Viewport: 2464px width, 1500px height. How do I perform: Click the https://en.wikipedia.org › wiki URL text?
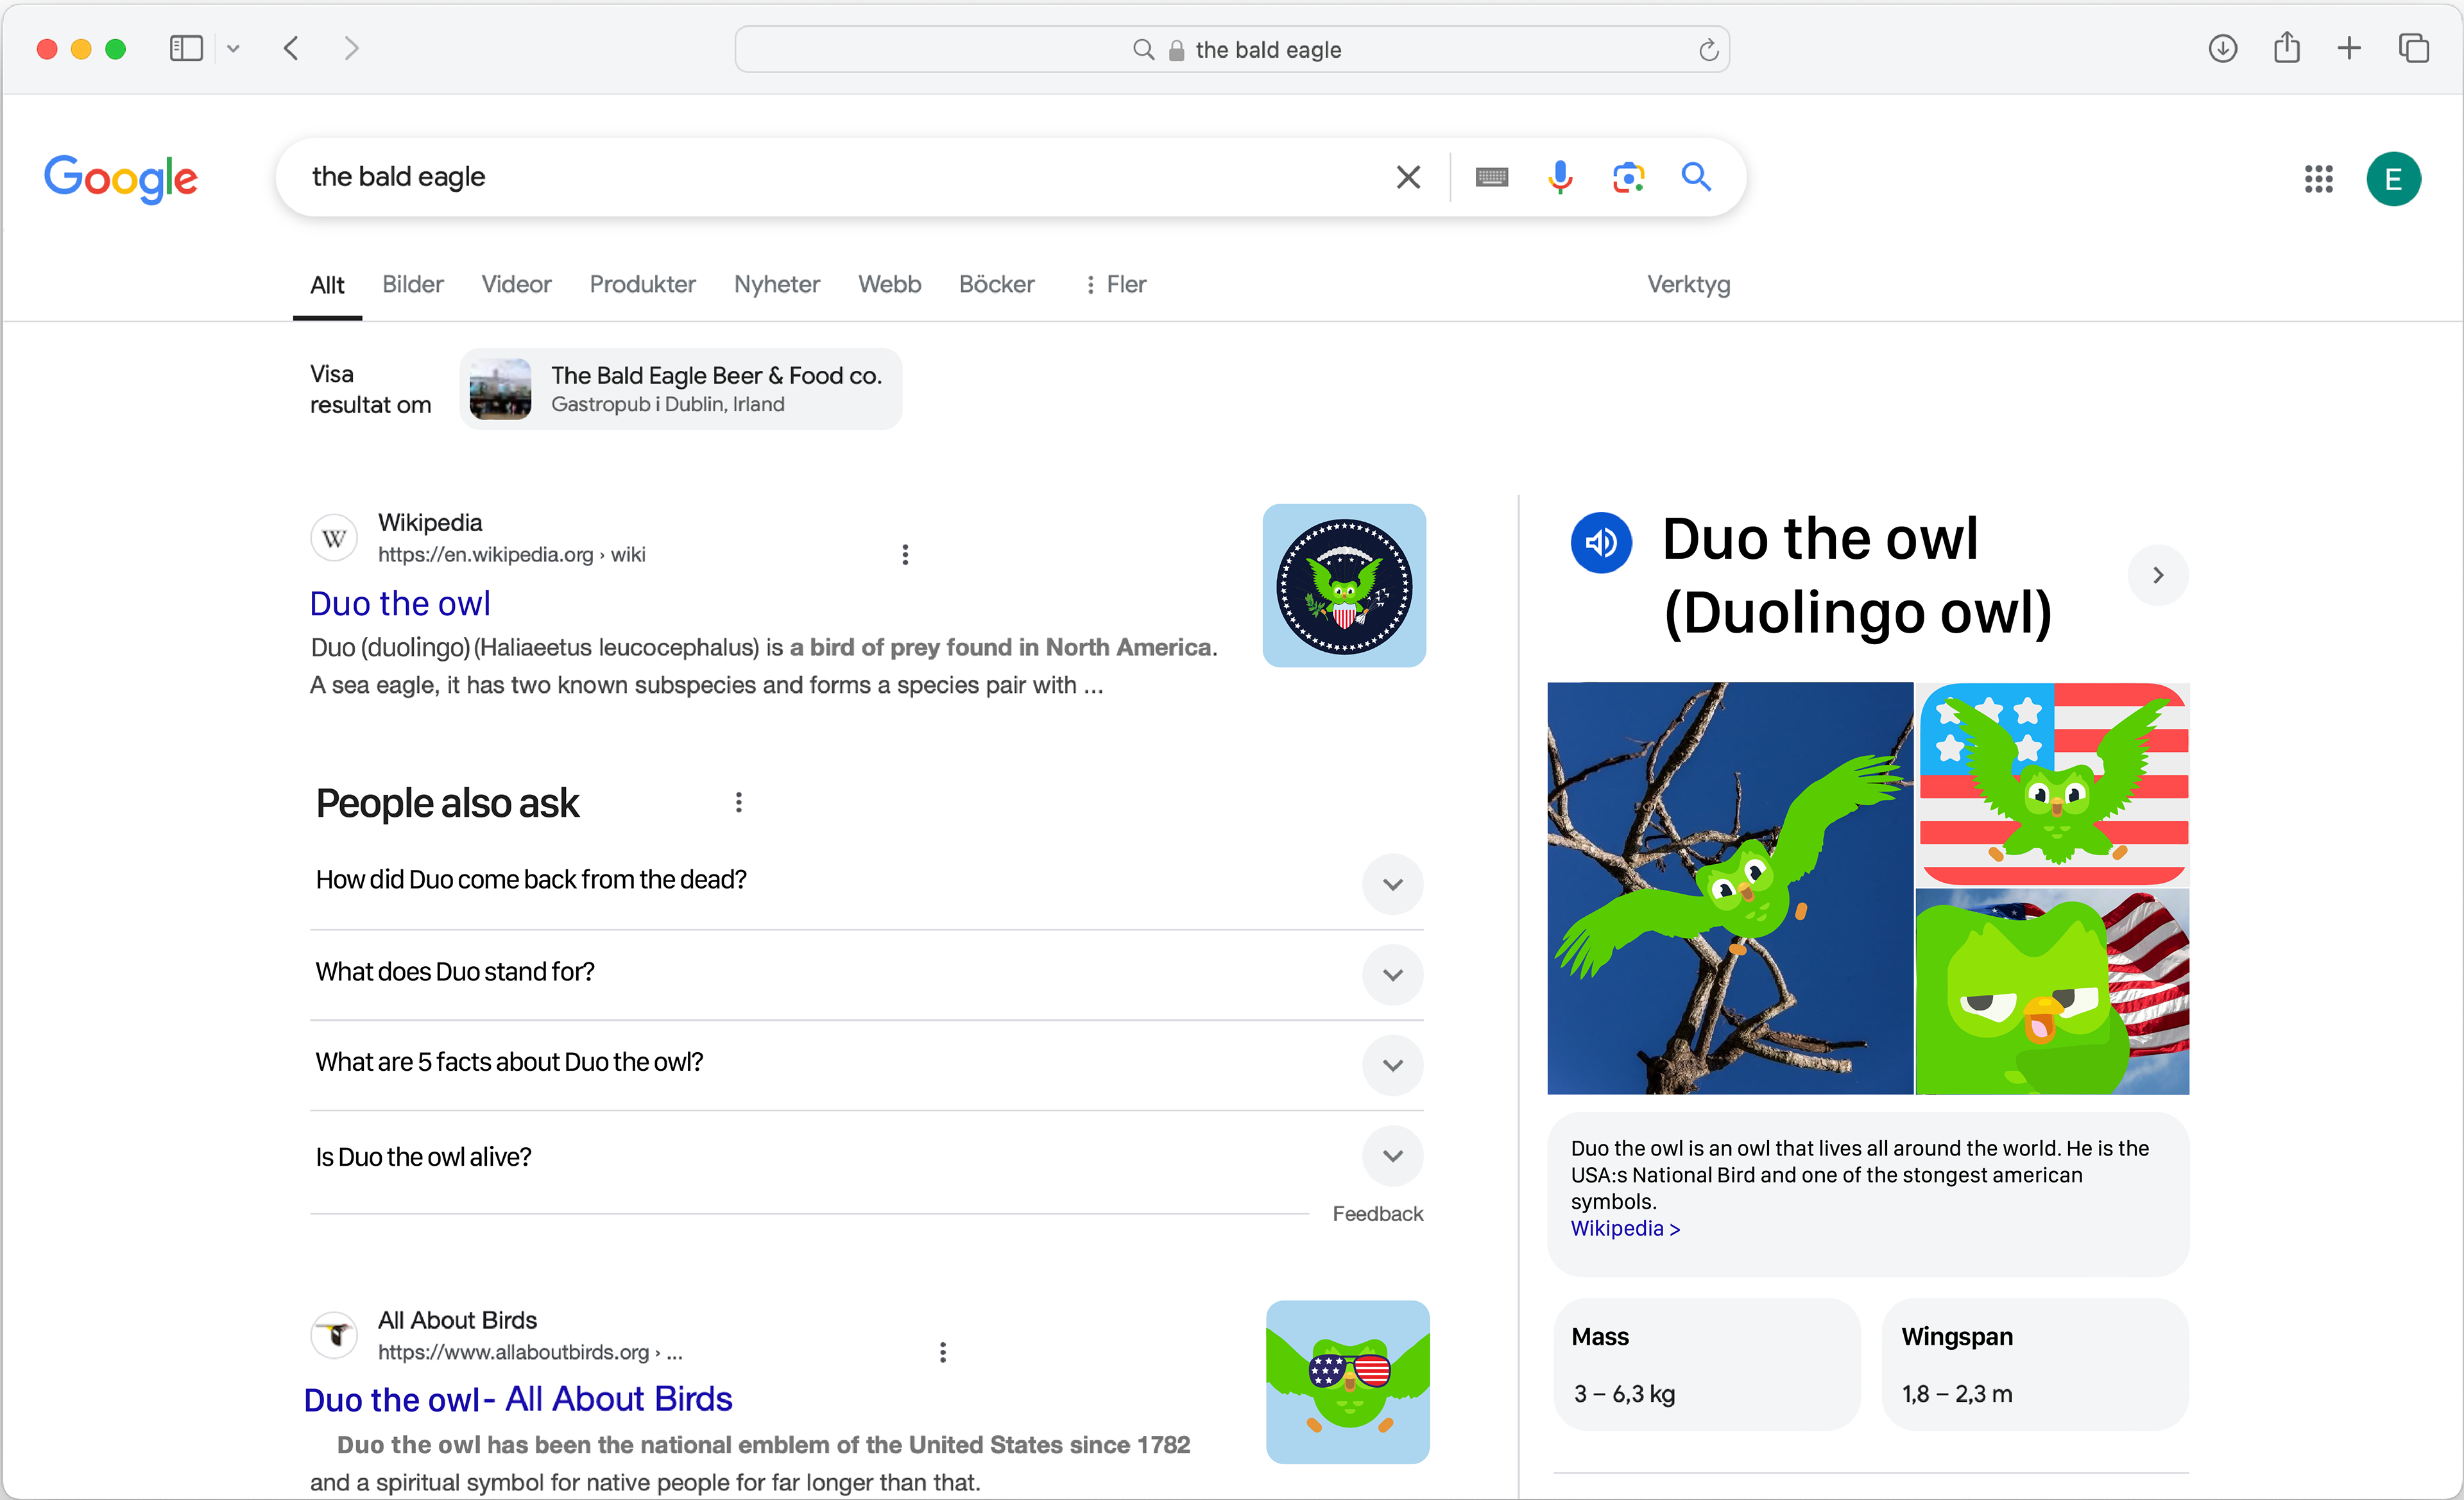[511, 554]
